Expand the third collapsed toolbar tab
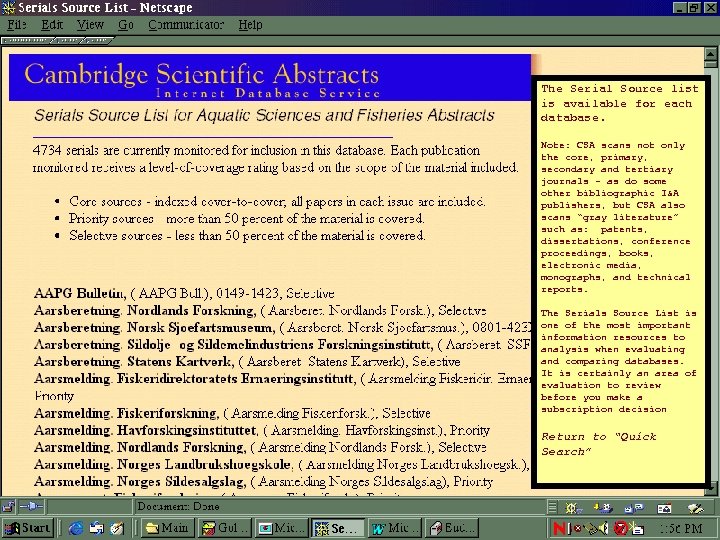720x540 pixels. click(x=97, y=40)
